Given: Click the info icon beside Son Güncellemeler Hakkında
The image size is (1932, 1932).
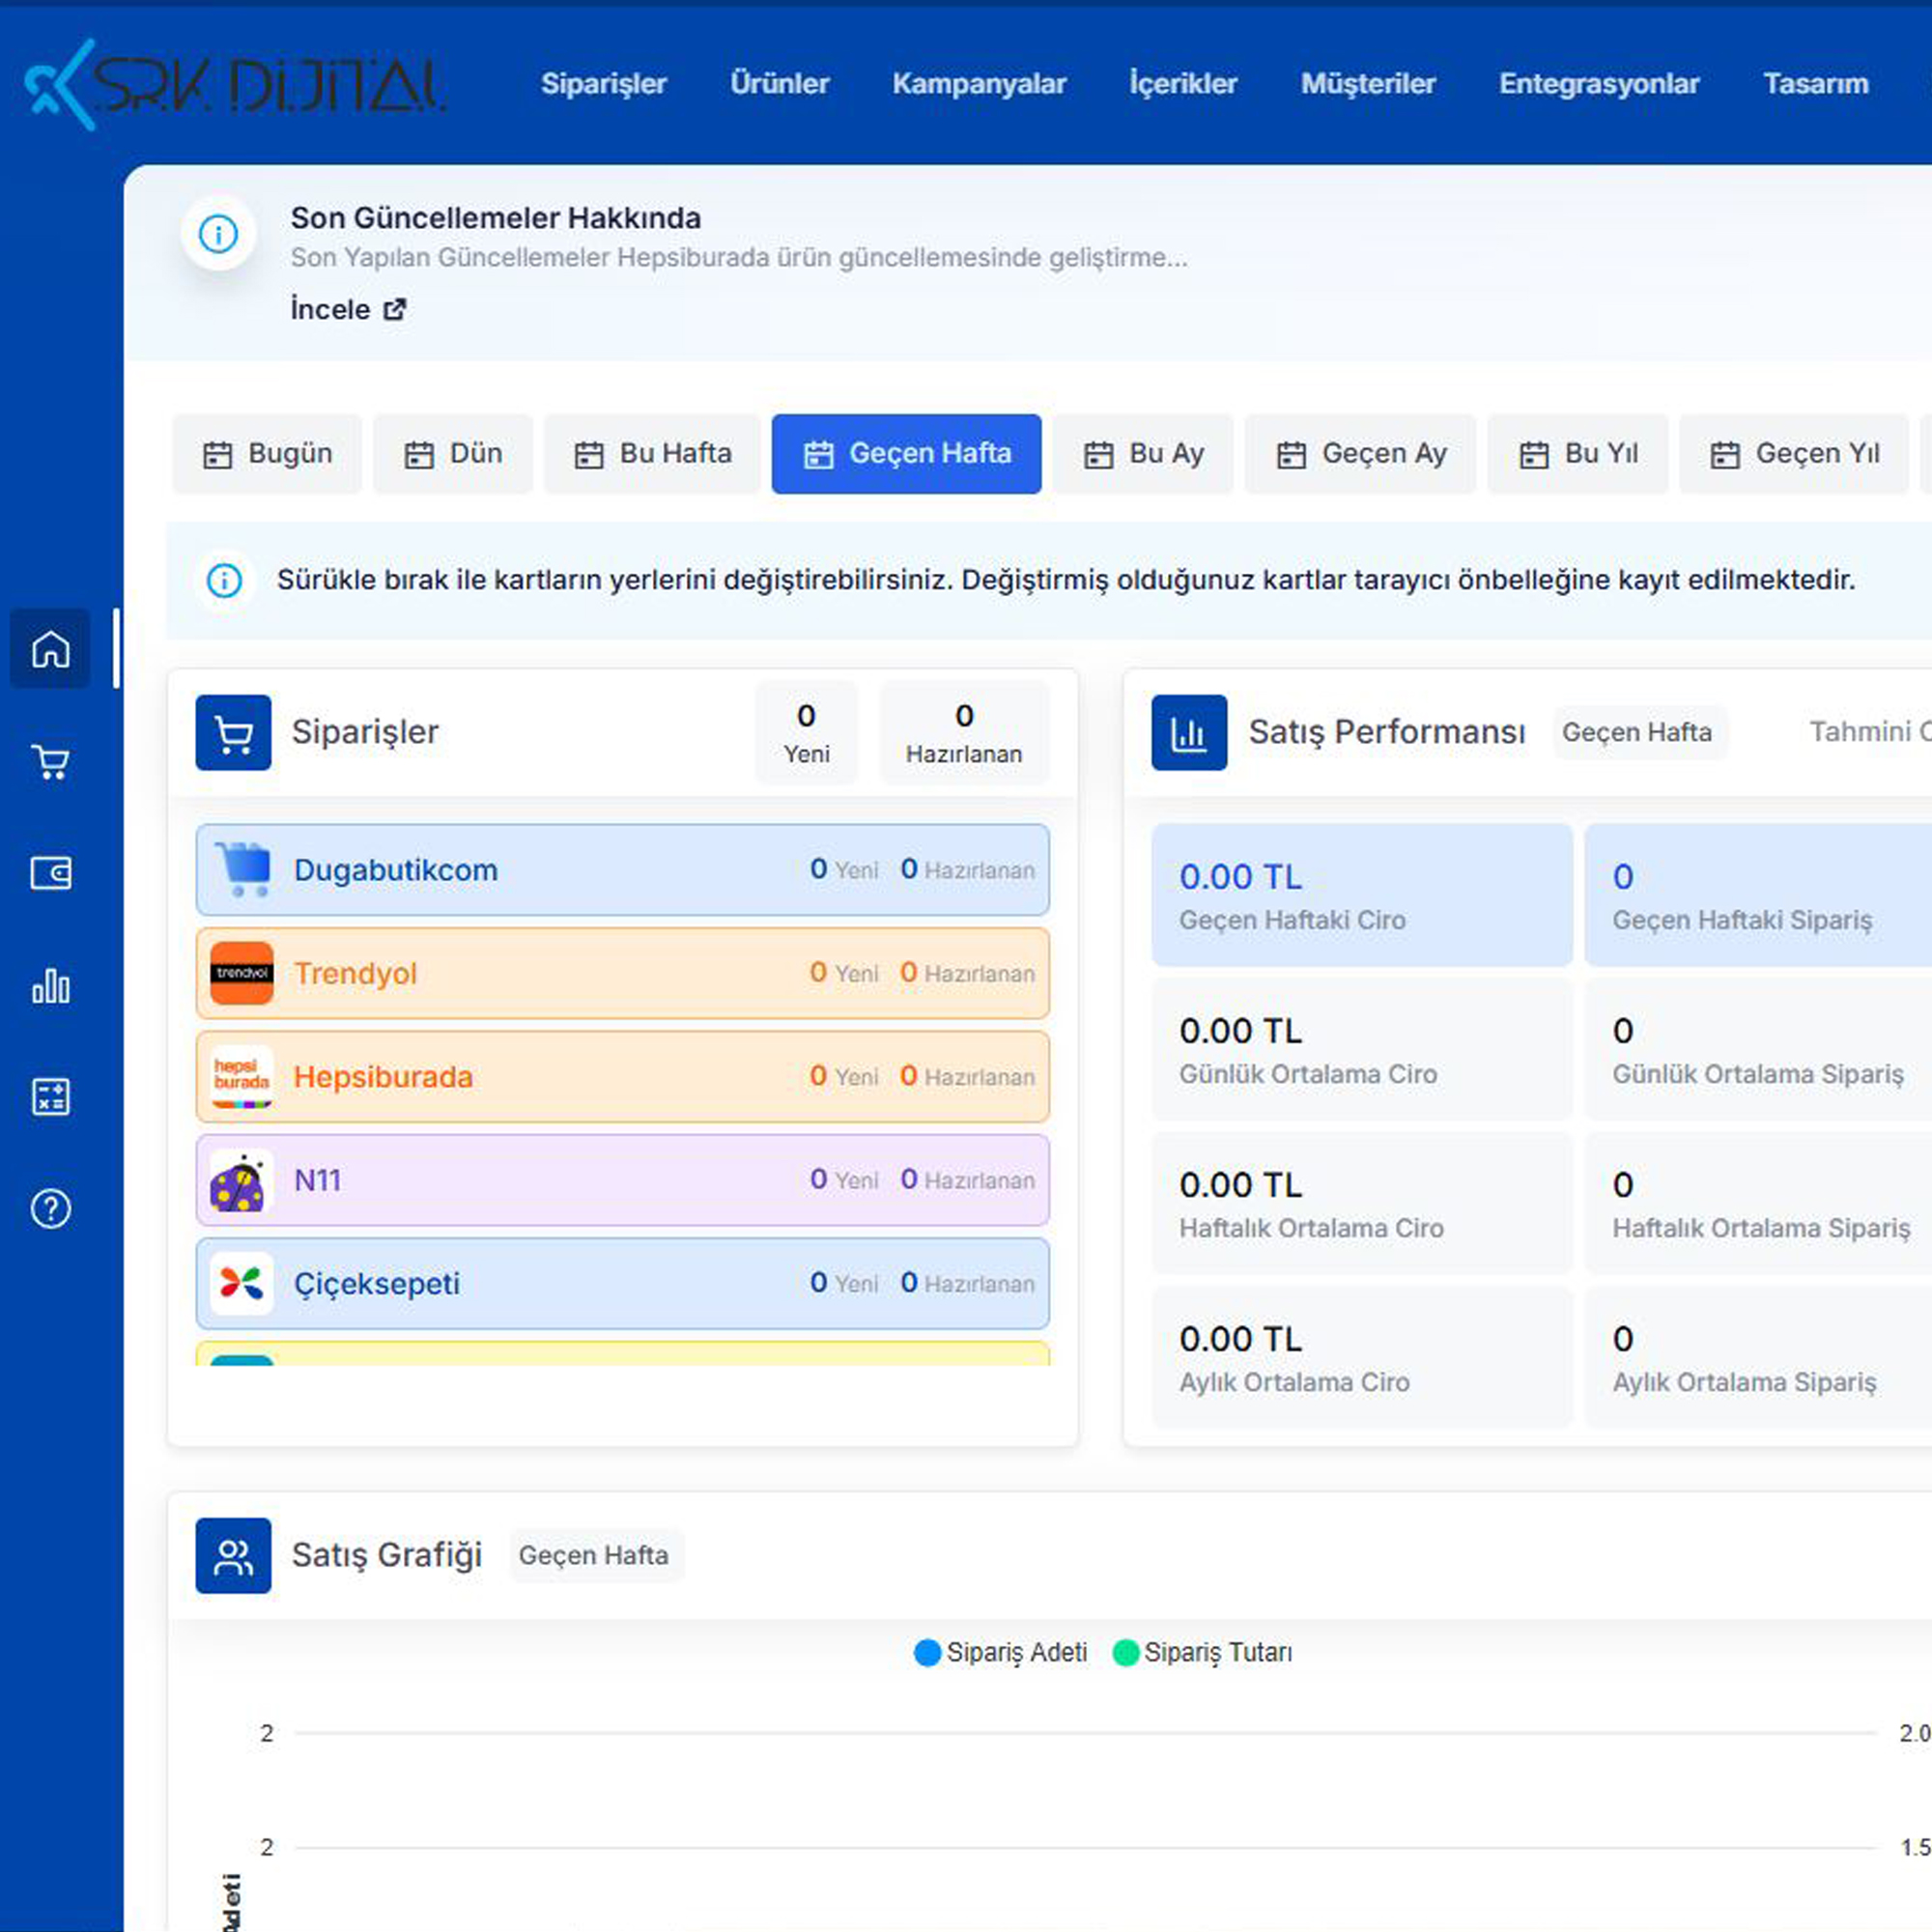Looking at the screenshot, I should [219, 234].
